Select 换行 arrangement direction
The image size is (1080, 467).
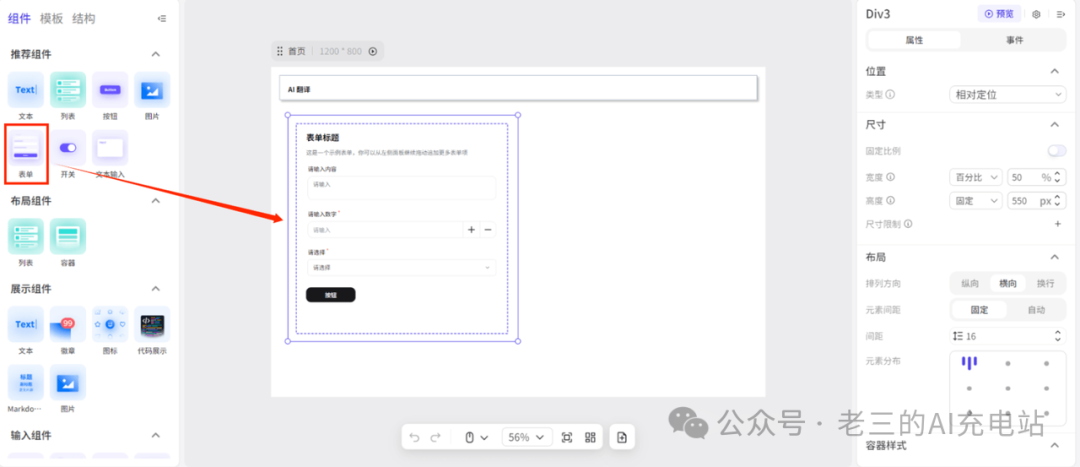click(1046, 283)
